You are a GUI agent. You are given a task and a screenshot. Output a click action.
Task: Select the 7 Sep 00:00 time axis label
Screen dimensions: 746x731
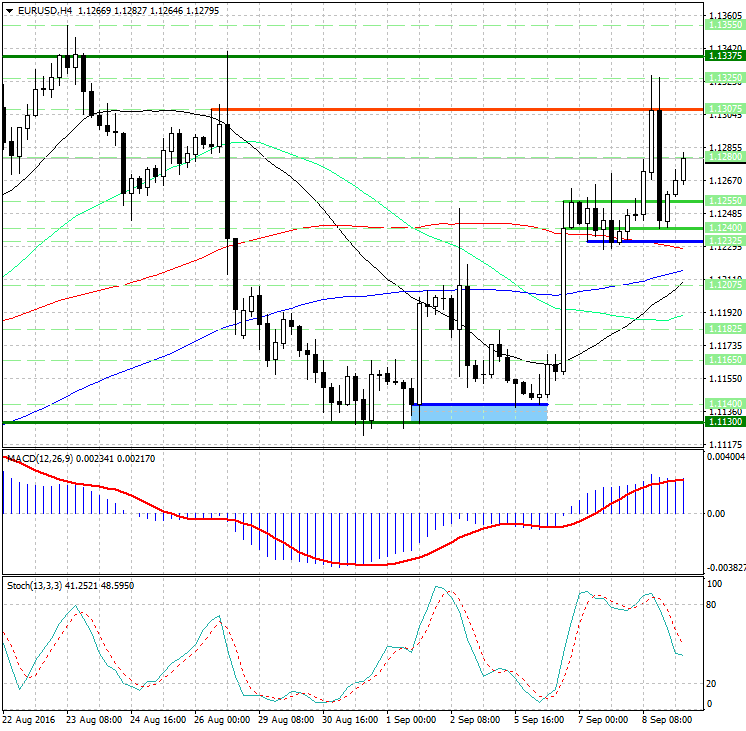pyautogui.click(x=603, y=720)
